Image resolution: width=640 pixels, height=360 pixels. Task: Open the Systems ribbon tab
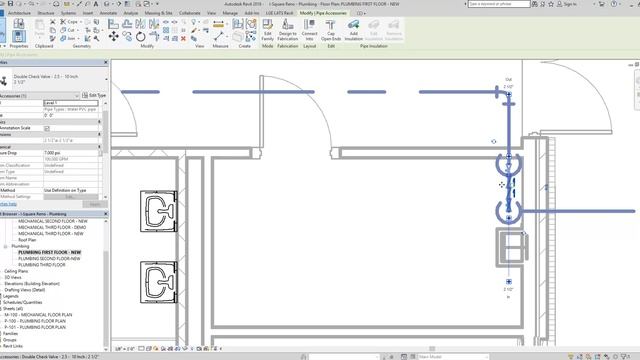[x=68, y=13]
